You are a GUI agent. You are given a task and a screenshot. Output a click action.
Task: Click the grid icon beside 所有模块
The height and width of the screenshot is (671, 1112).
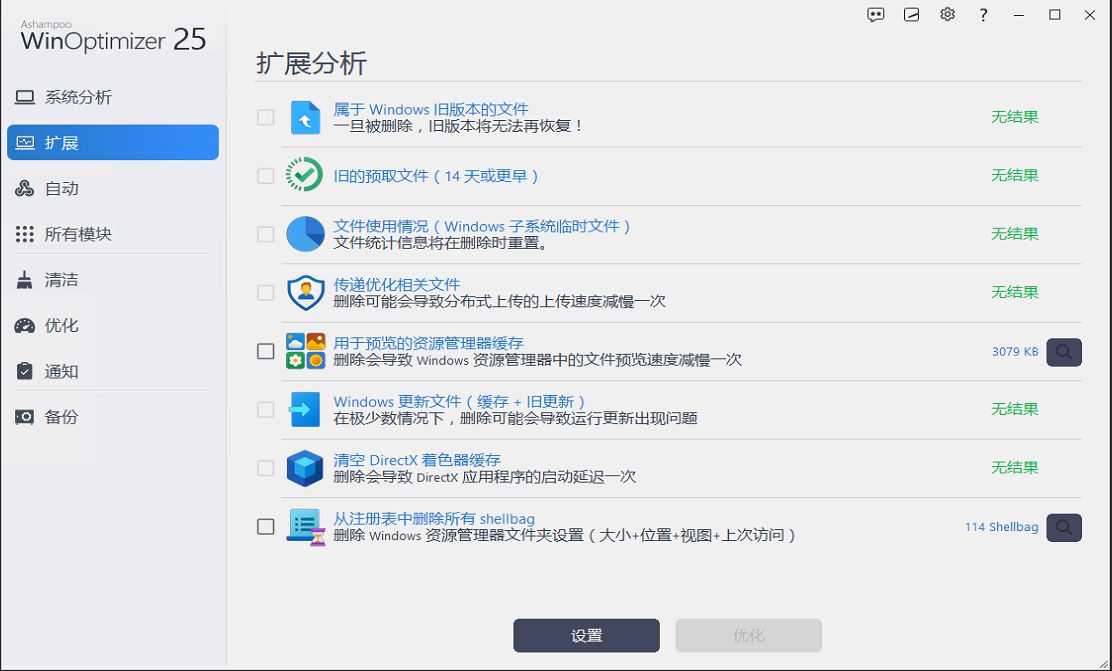(25, 234)
